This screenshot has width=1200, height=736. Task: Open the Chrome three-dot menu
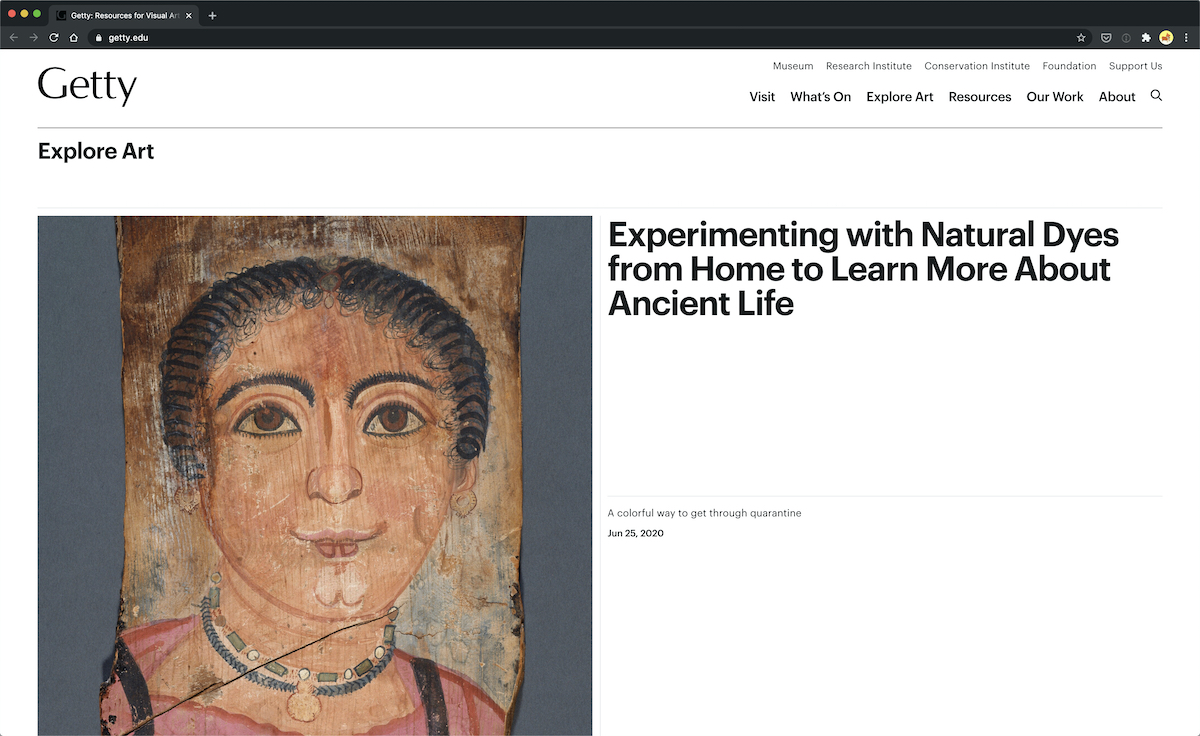coord(1186,37)
